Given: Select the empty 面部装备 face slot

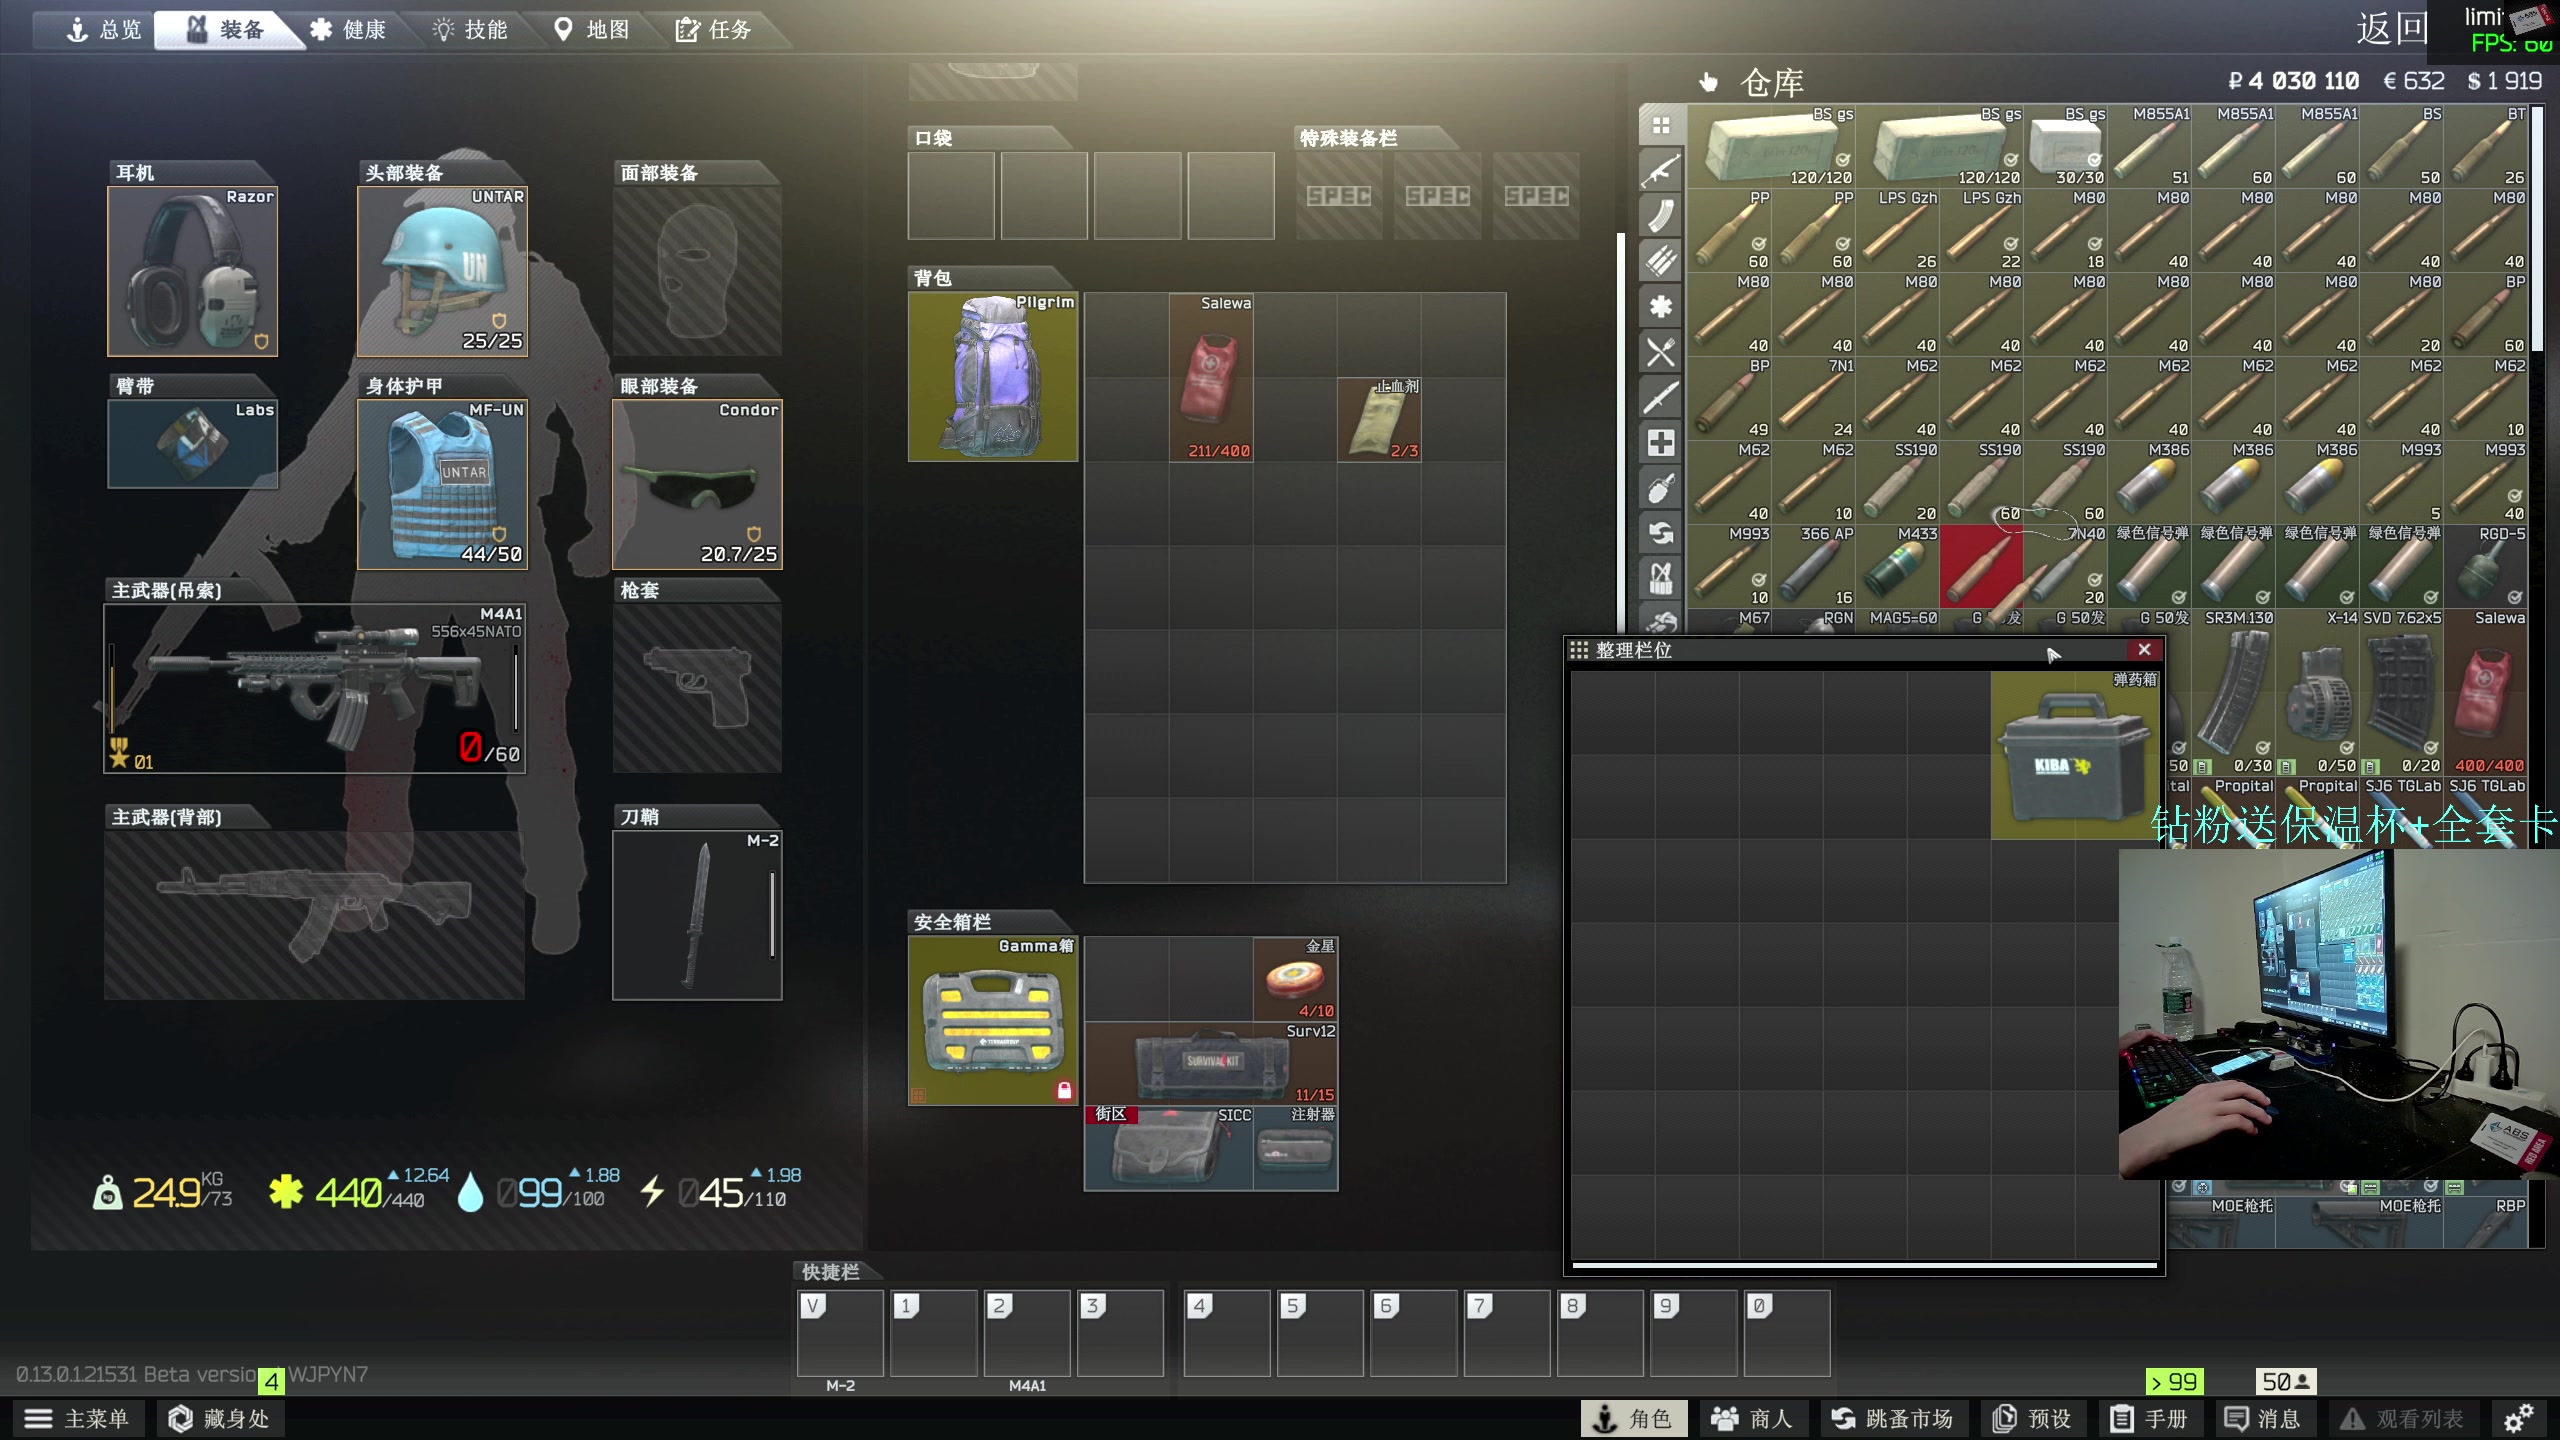Looking at the screenshot, I should coord(697,271).
